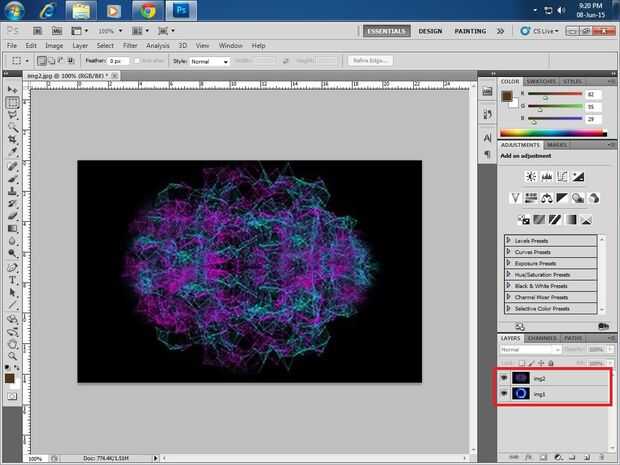Switch to the Design workspace

coord(430,31)
